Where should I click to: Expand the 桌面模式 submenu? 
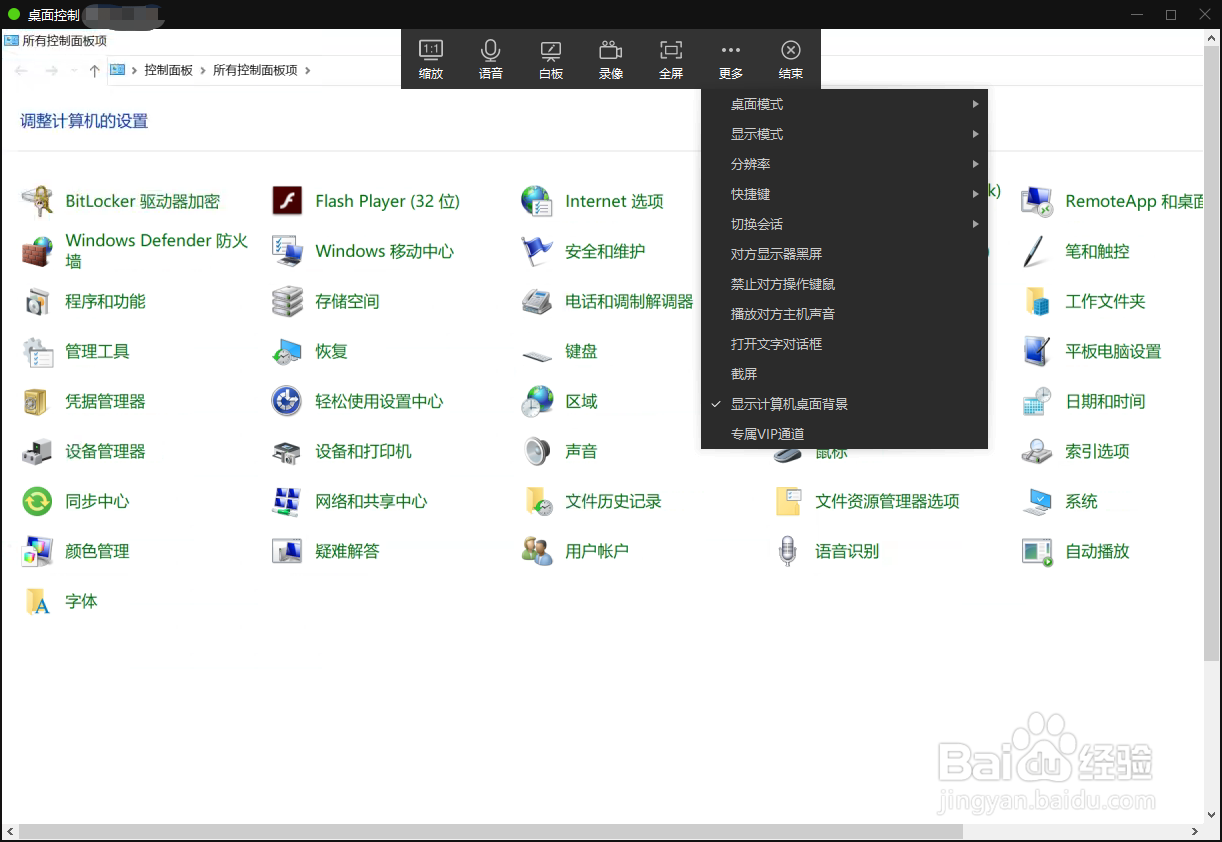pyautogui.click(x=845, y=104)
